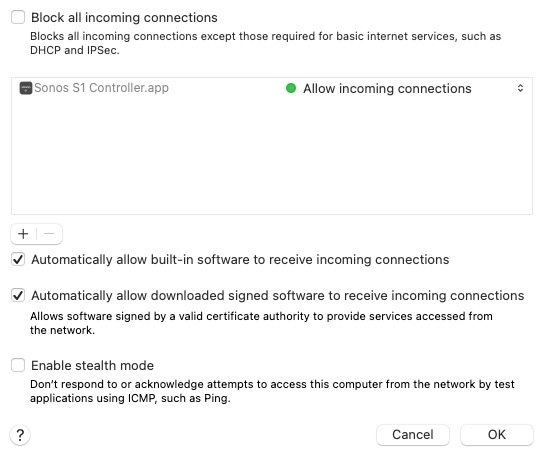The height and width of the screenshot is (454, 541).
Task: Open the Allow incoming connections popup menu
Action: click(405, 88)
